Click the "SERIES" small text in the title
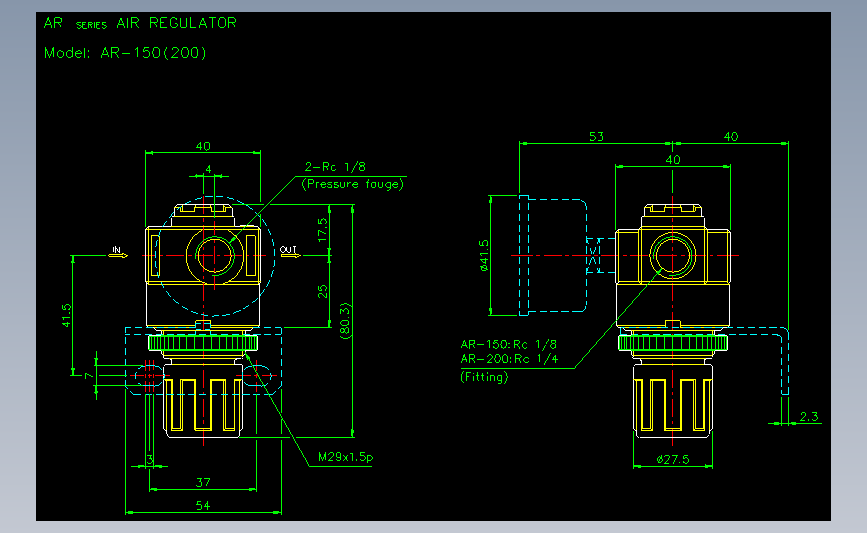This screenshot has width=867, height=533. (x=91, y=25)
